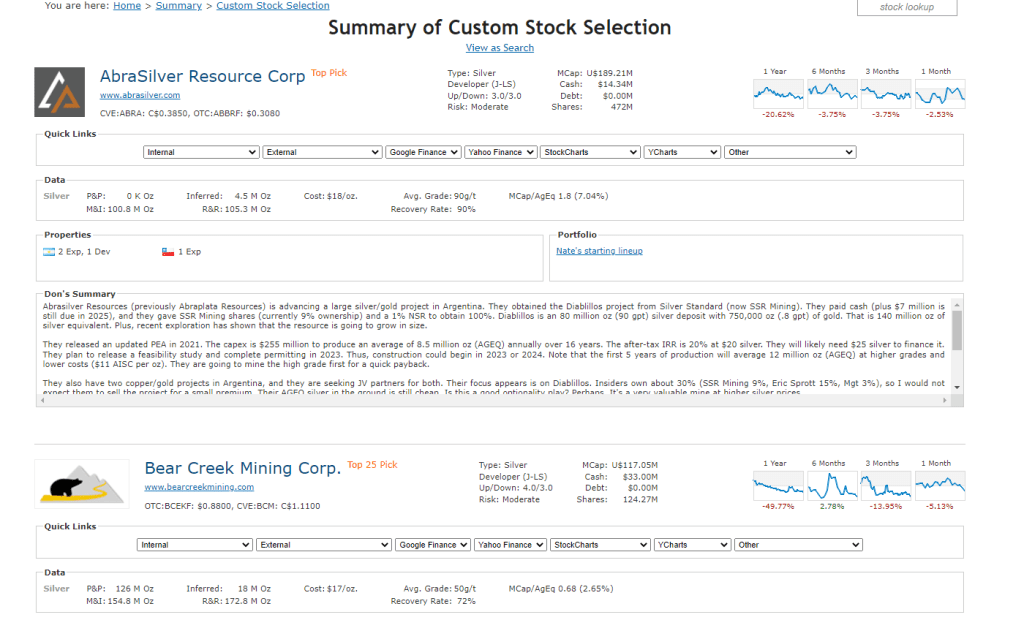Open AbraSilver Google Finance dropdown
This screenshot has width=1024, height=620.
pos(422,152)
